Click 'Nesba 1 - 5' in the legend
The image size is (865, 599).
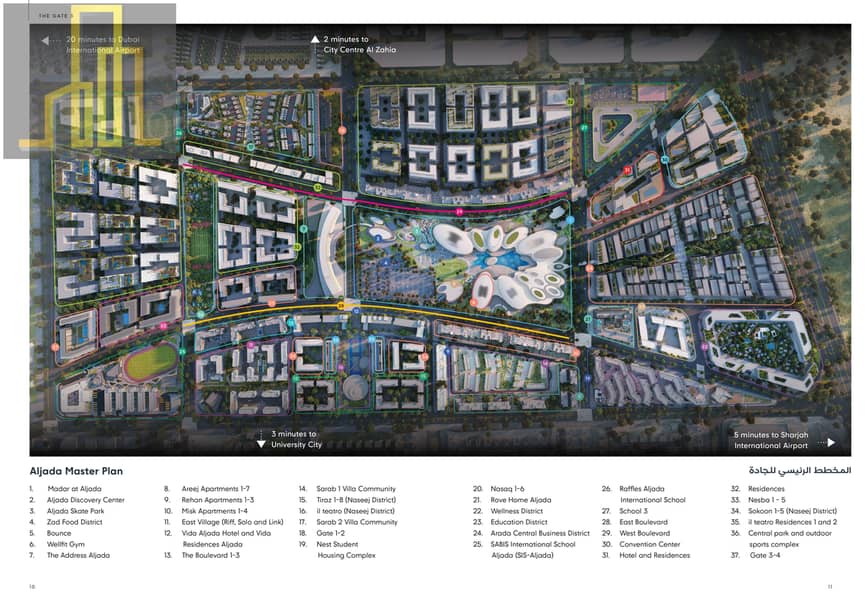[767, 500]
